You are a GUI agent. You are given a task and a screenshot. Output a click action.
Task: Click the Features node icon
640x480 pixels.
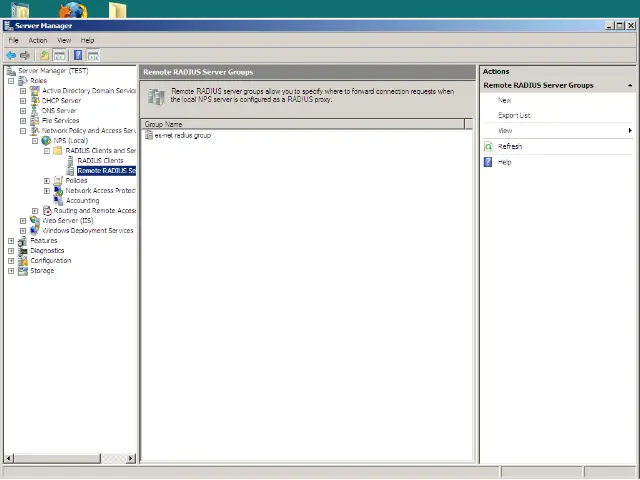[x=23, y=241]
